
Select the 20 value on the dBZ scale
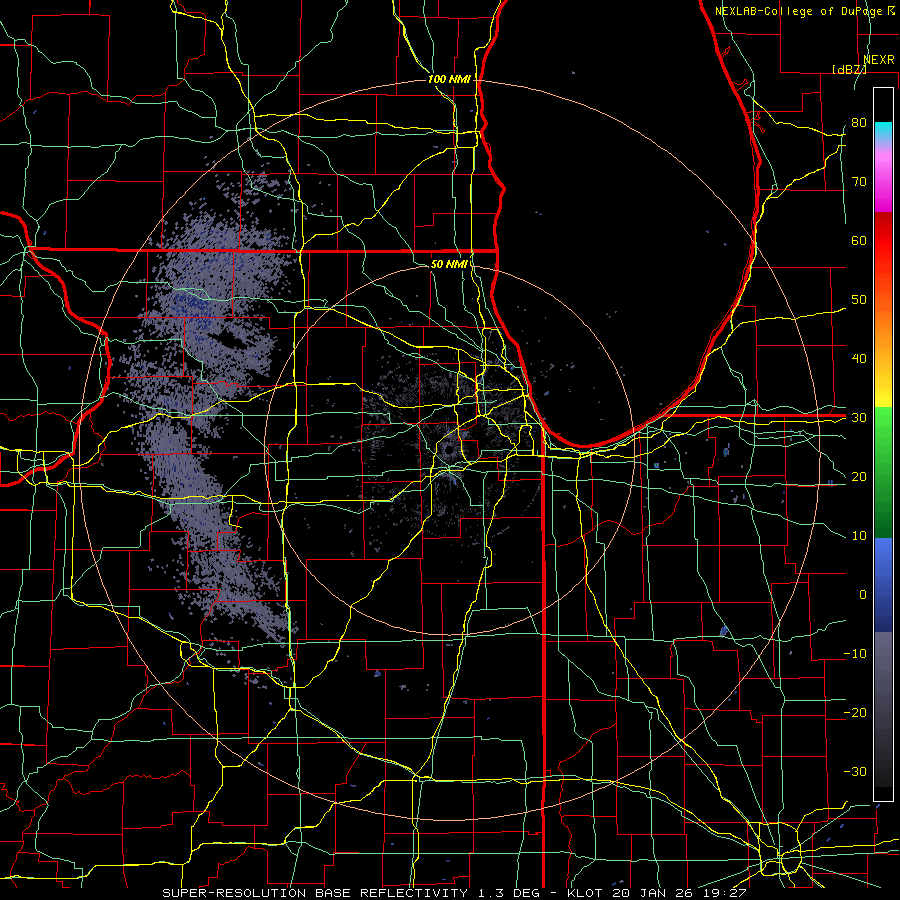tap(859, 476)
